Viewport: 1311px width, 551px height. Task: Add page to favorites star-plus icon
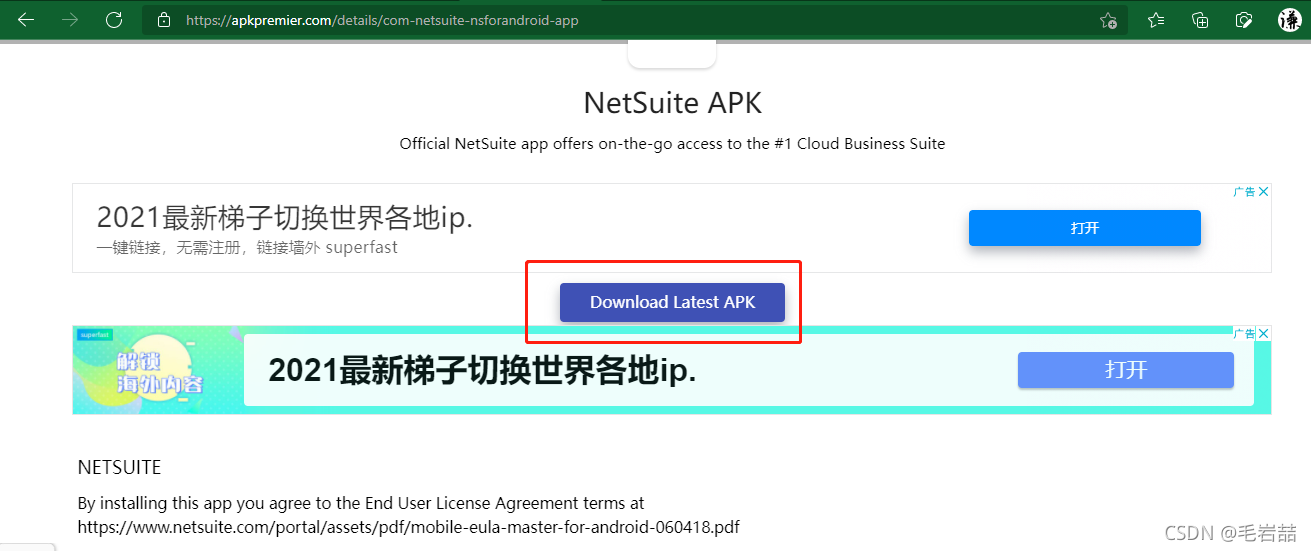click(x=1108, y=20)
